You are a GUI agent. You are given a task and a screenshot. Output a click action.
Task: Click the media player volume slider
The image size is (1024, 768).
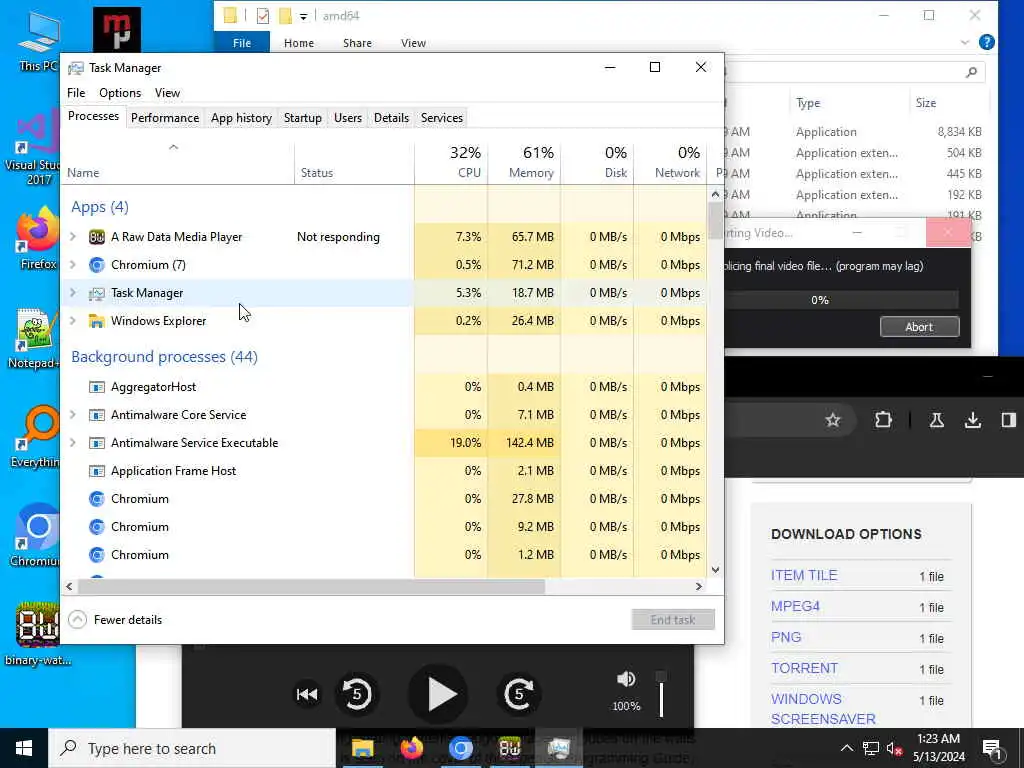(661, 696)
